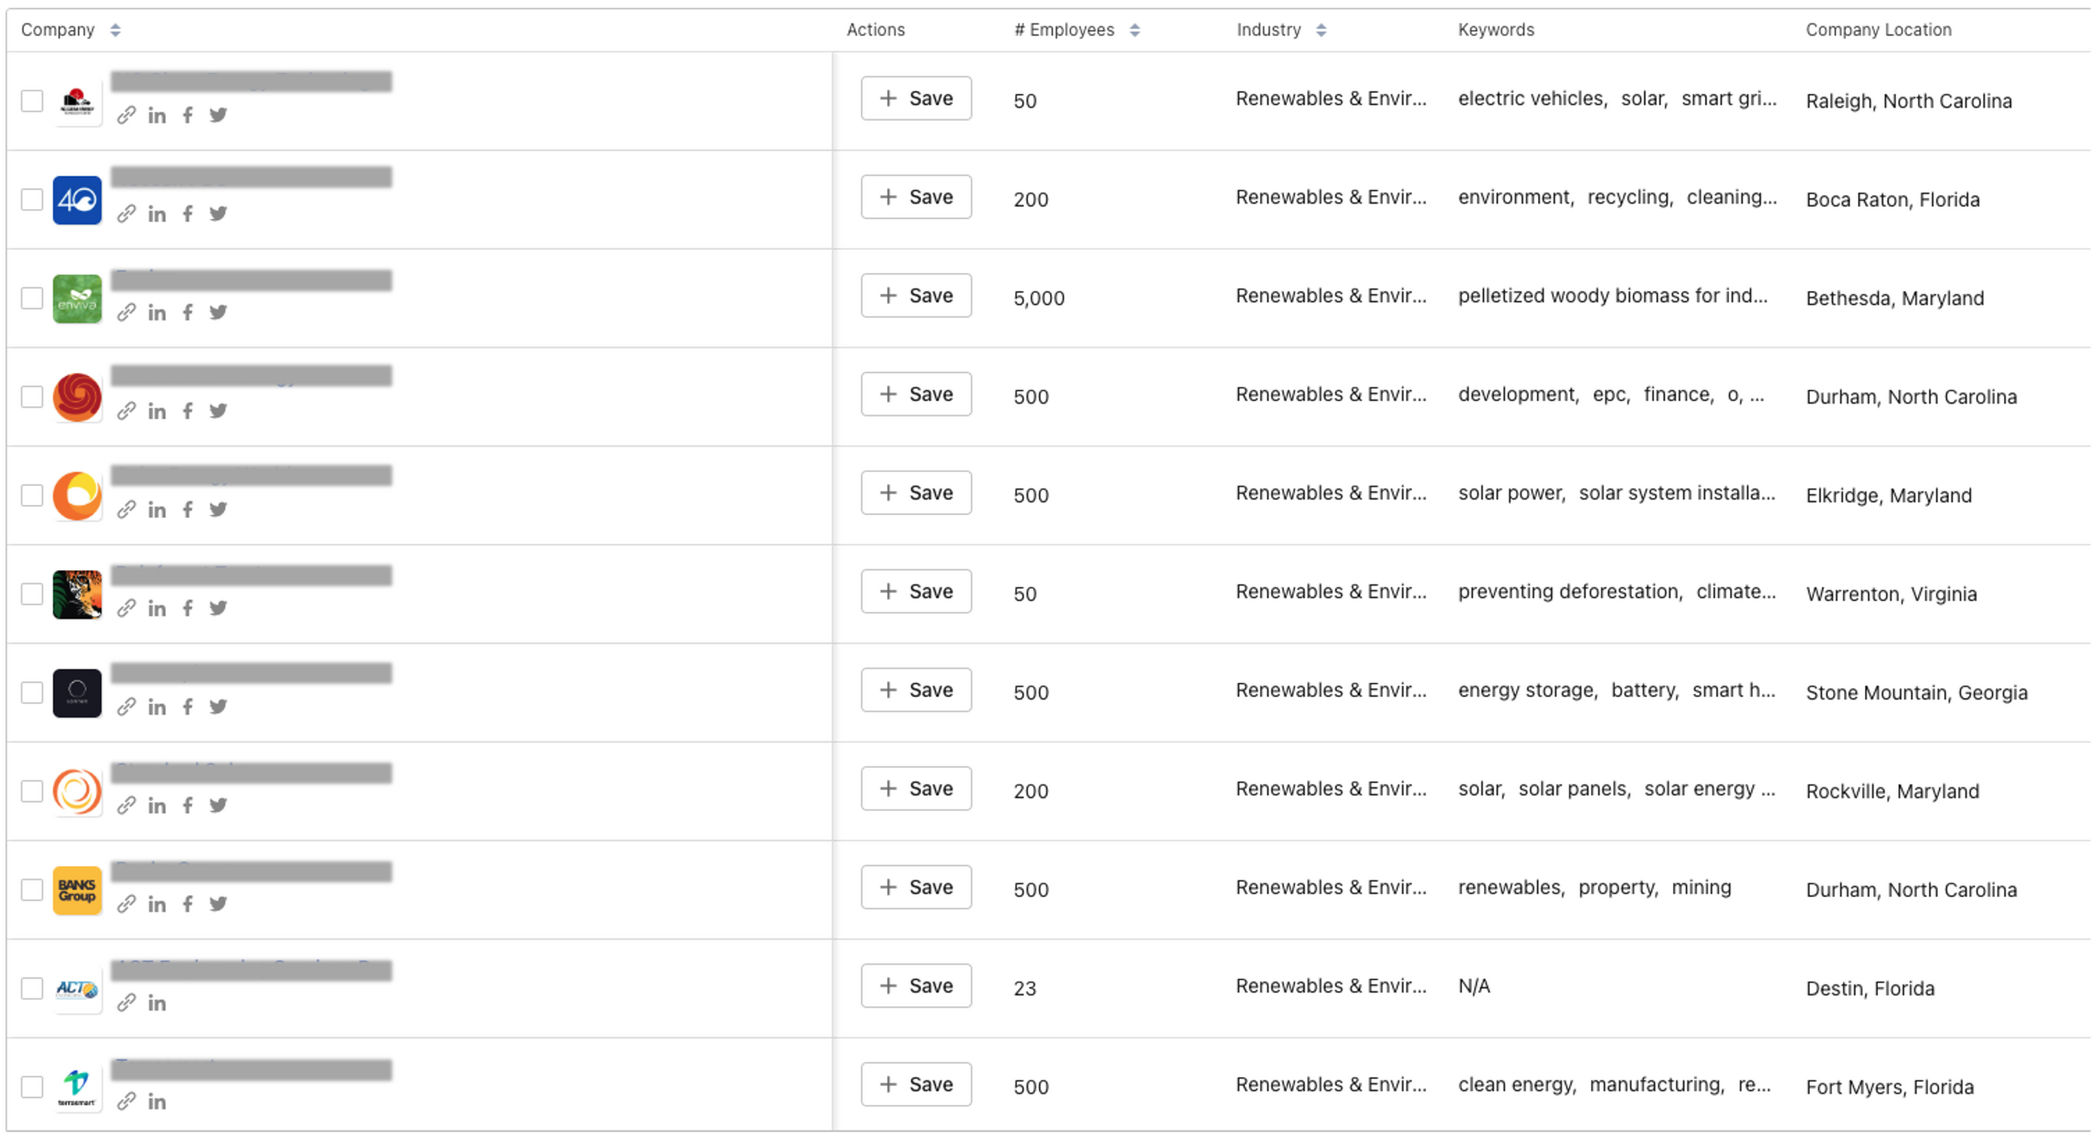Screen dimensions: 2092x1133
Task: Select checkbox for the Raleigh company row
Action: 32,101
